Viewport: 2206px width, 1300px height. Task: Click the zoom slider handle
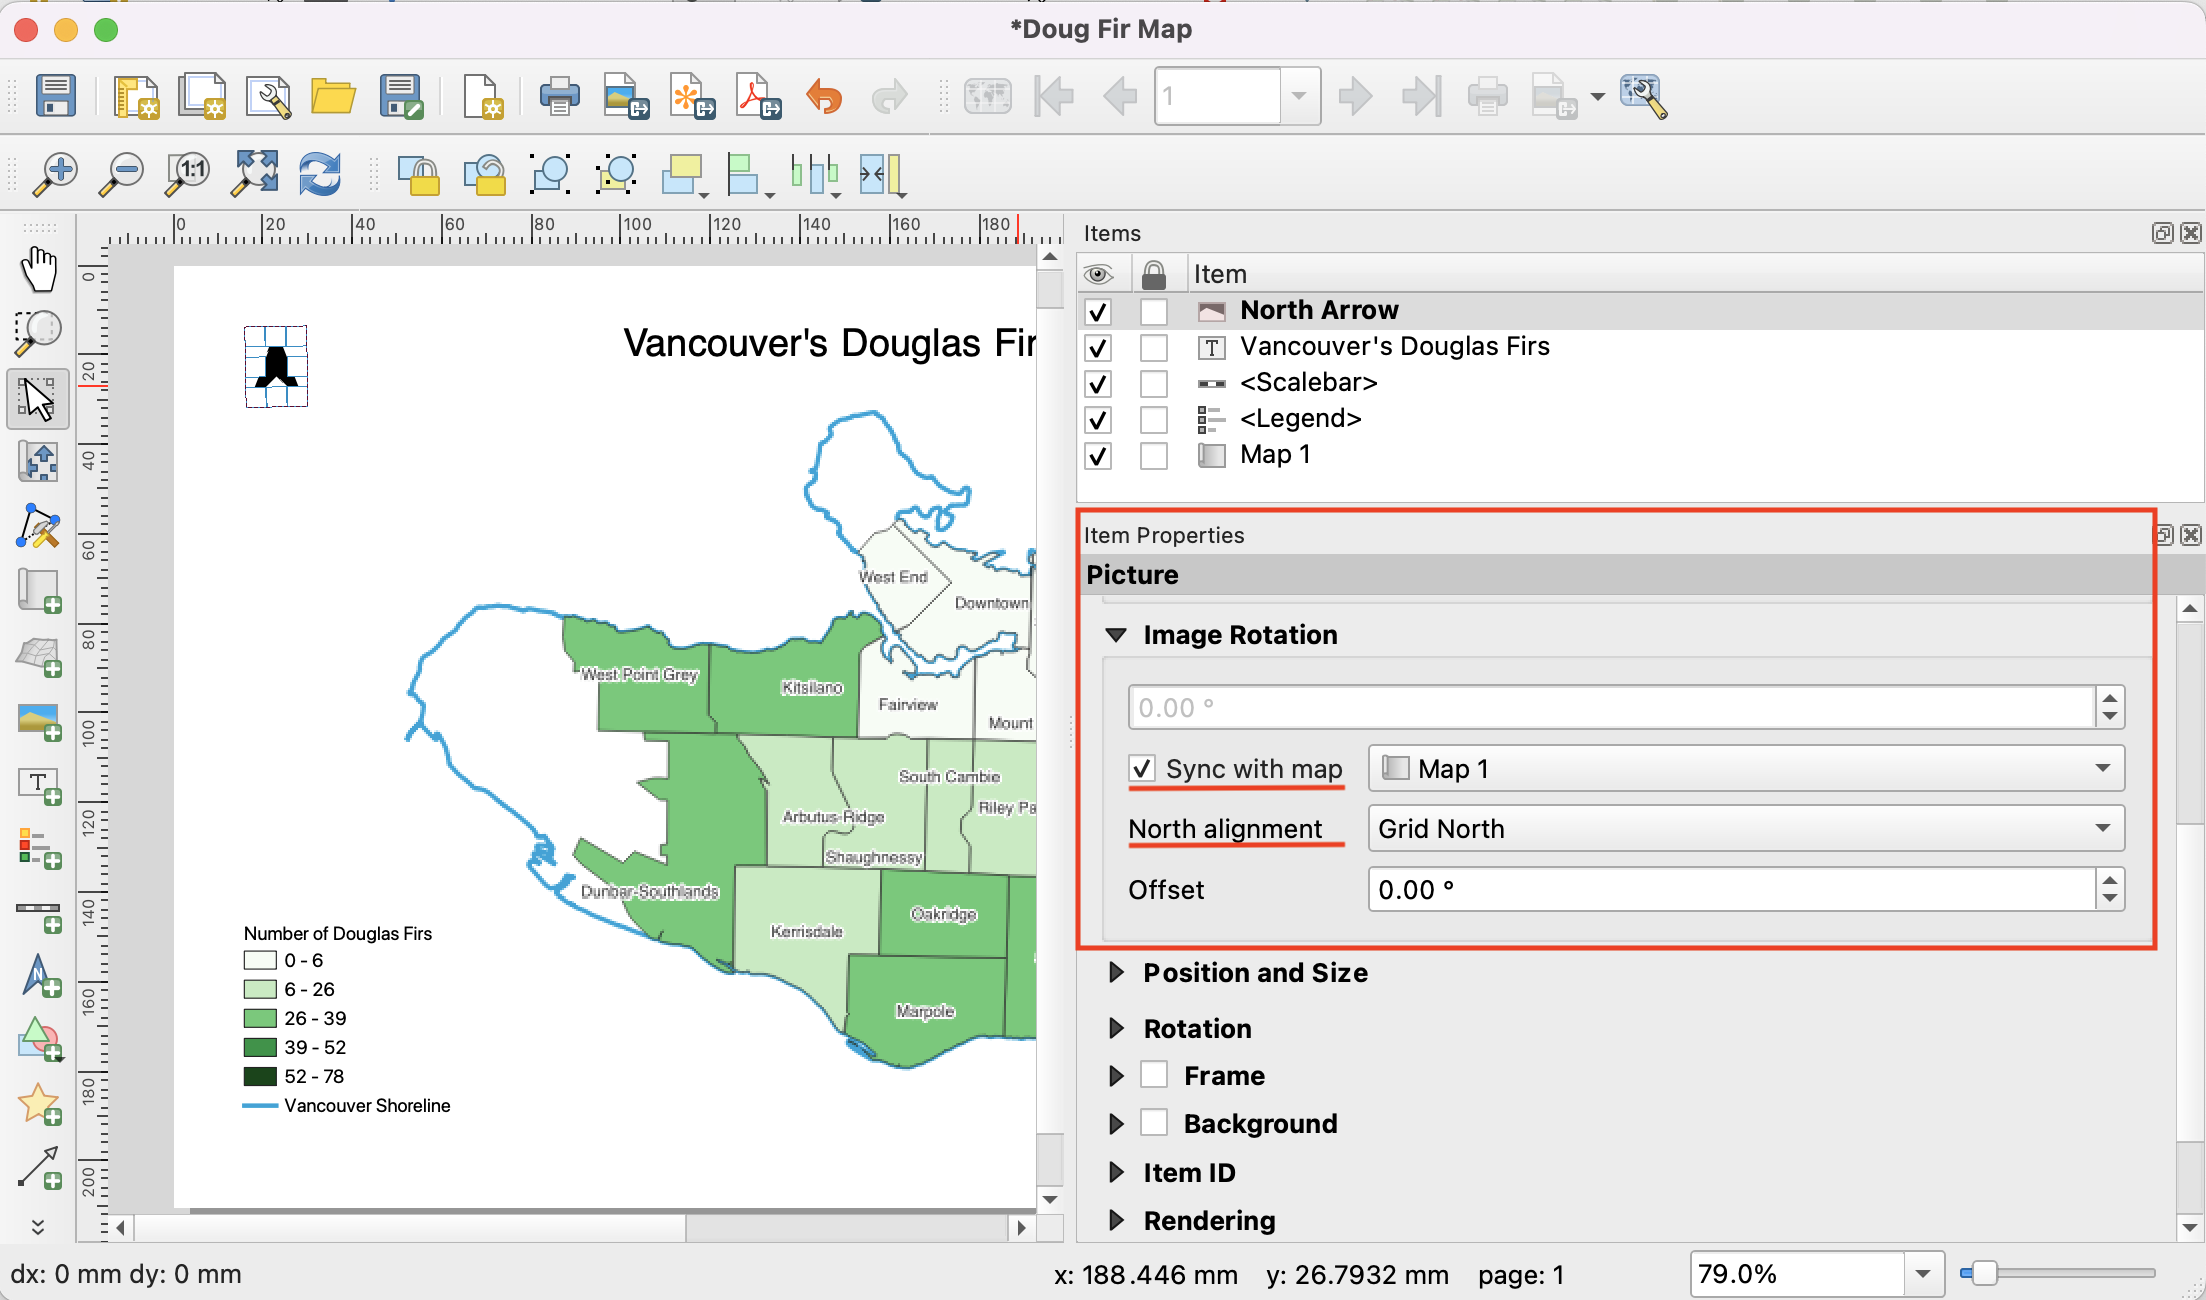1982,1273
